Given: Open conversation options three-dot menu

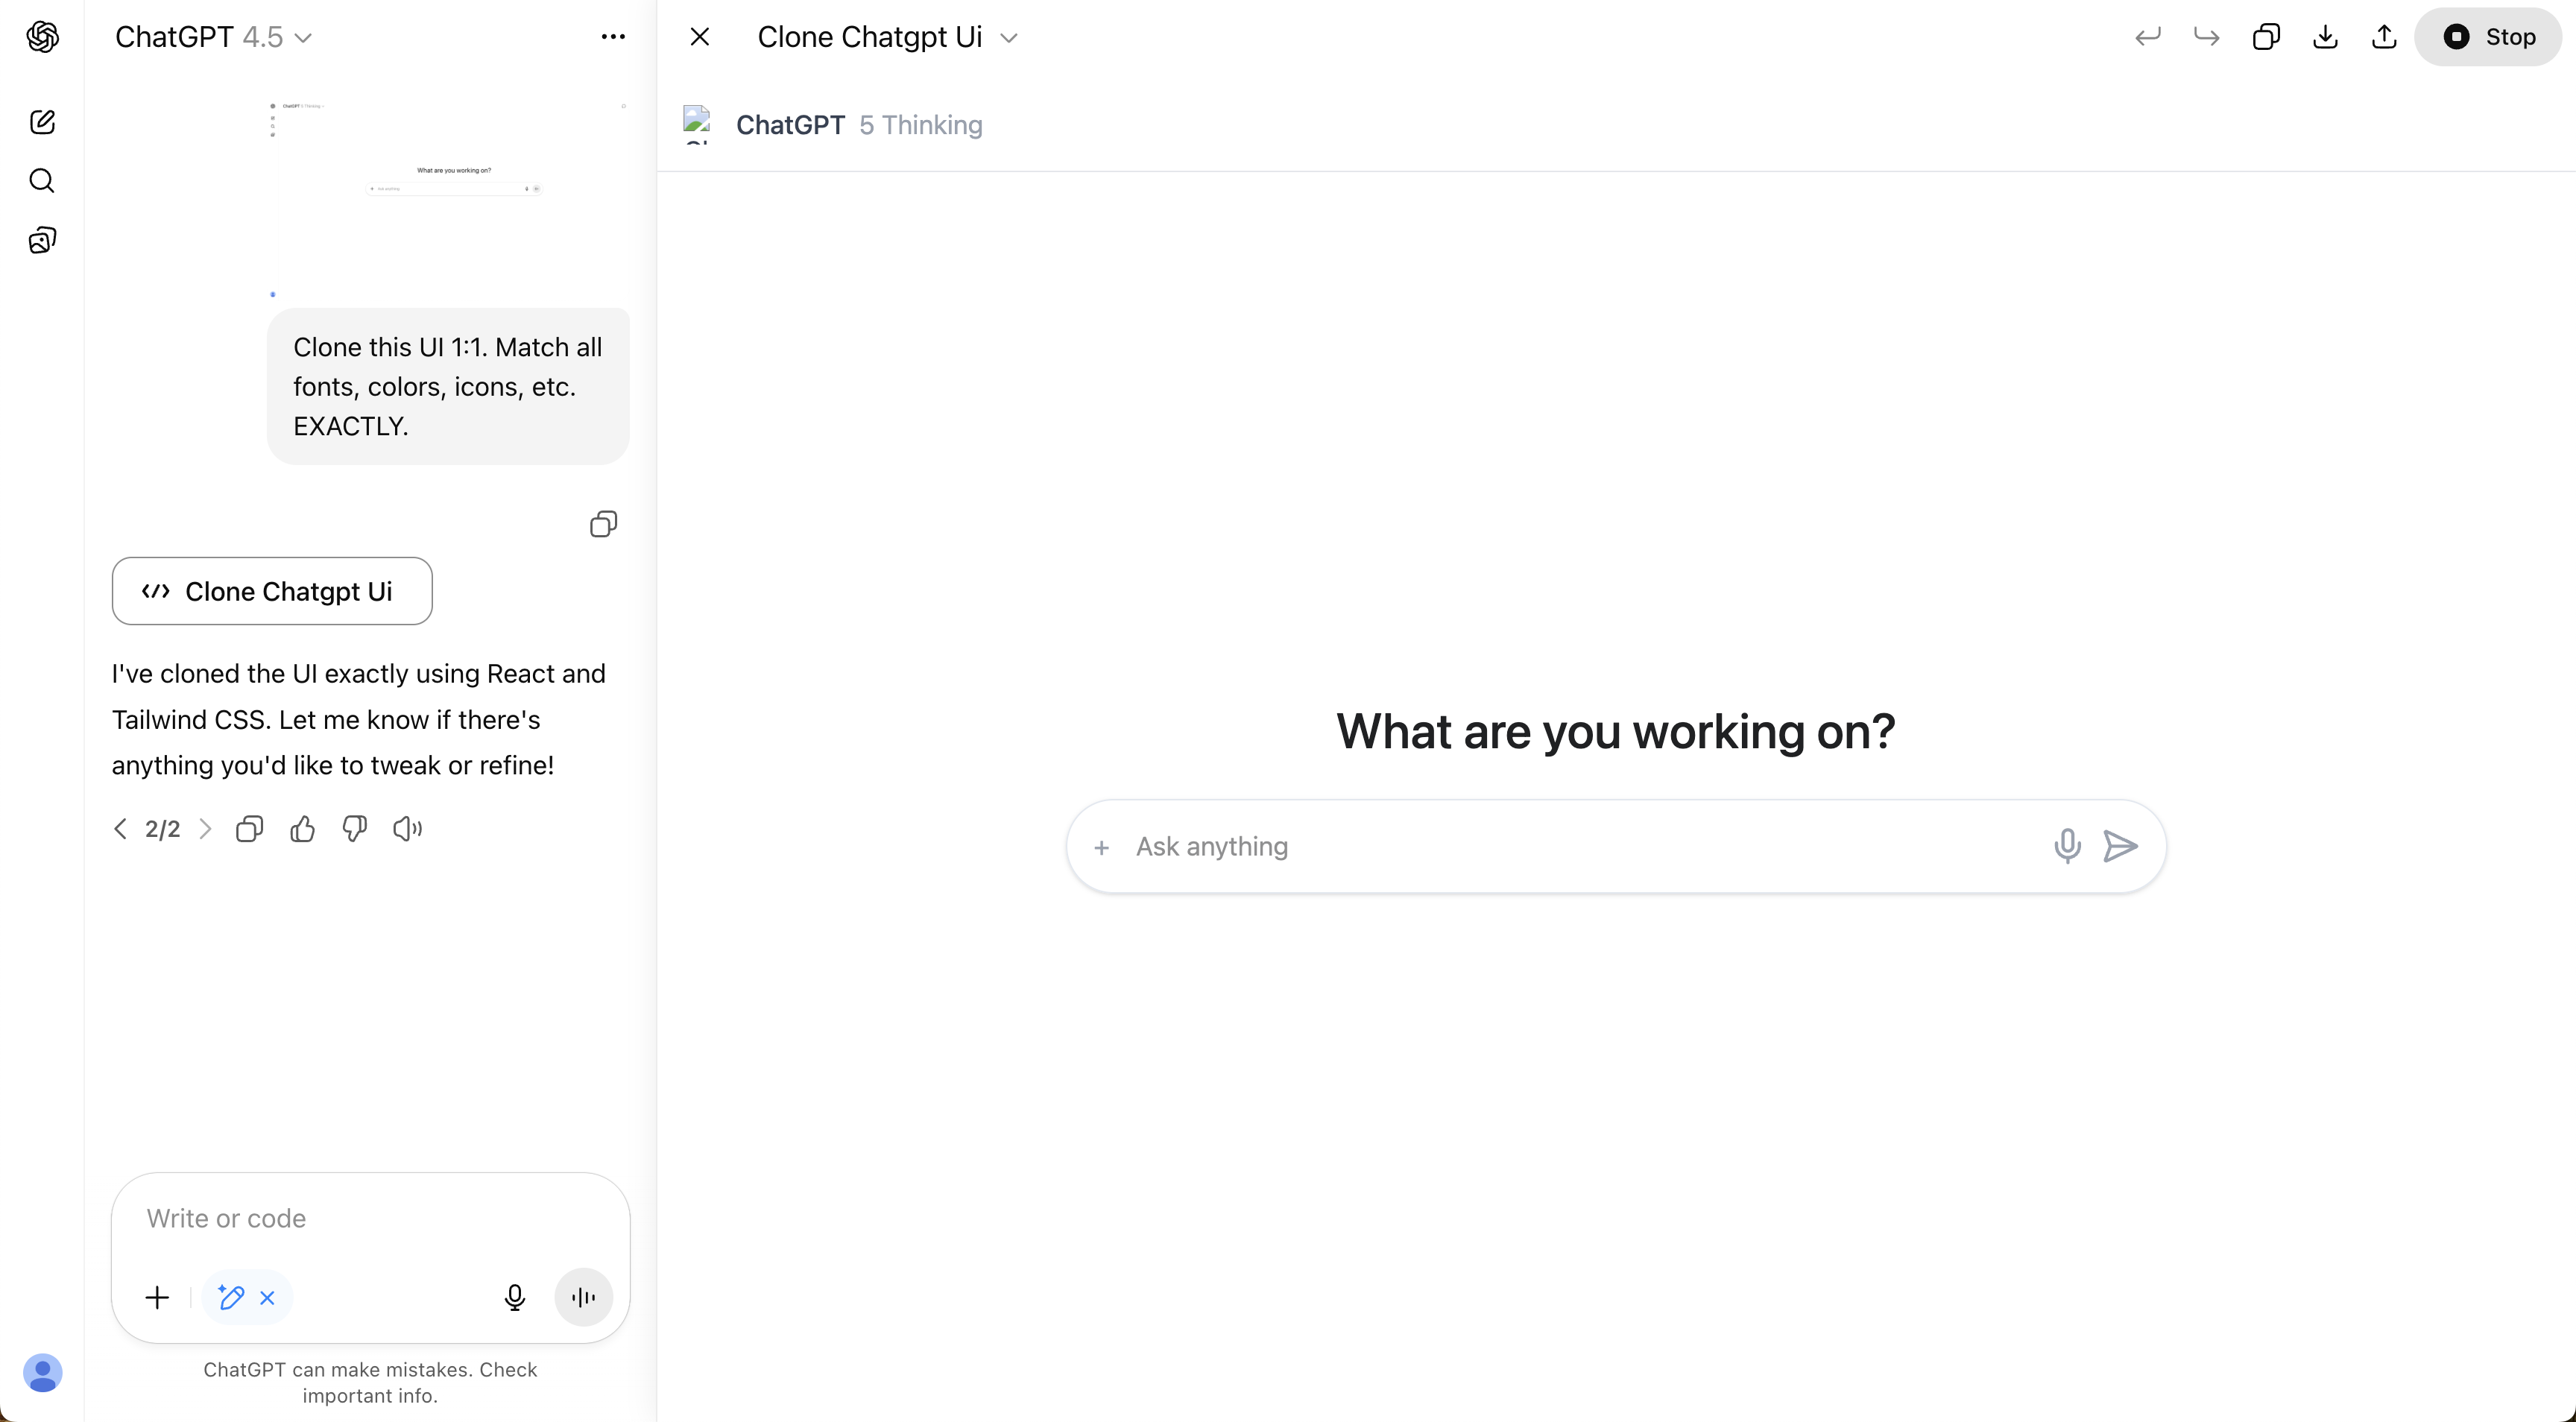Looking at the screenshot, I should click(613, 37).
